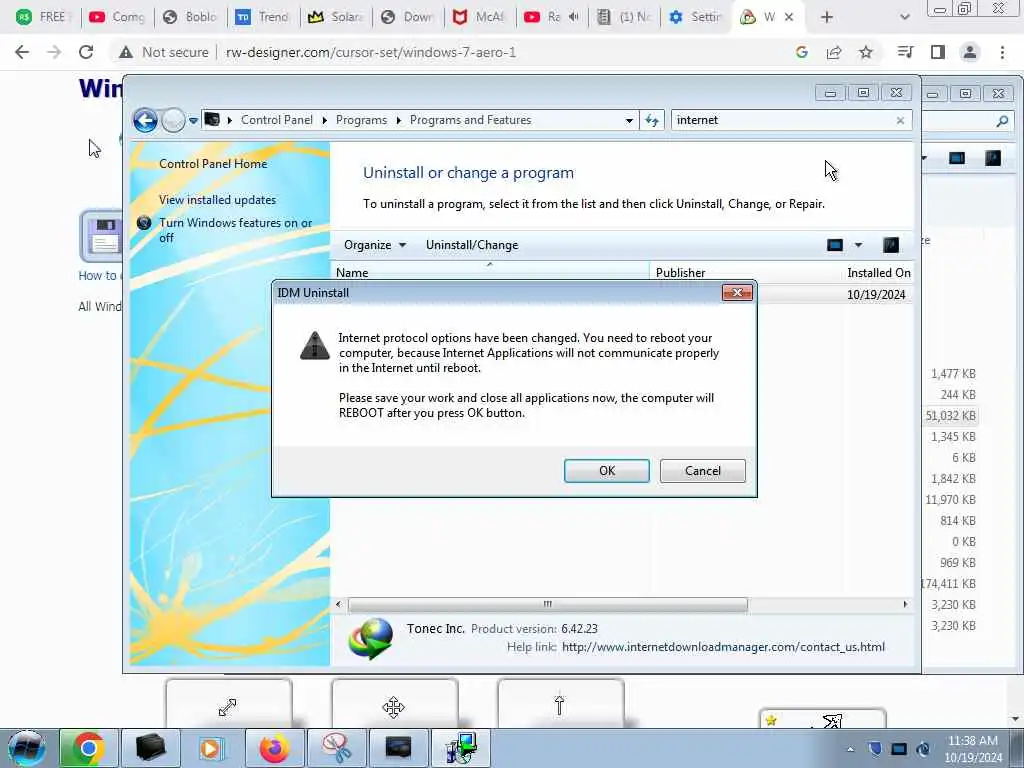Viewport: 1024px width, 768px height.
Task: Expand the arrow after Control Panel breadcrumb
Action: 325,120
